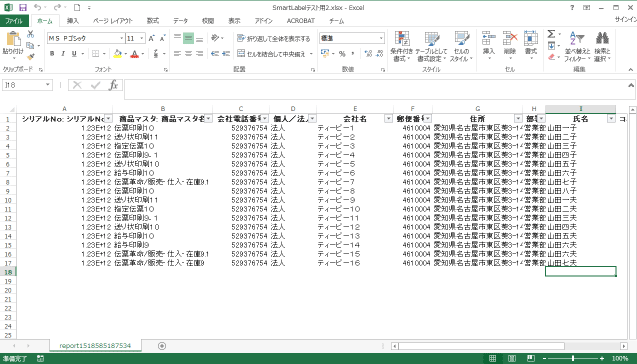This screenshot has width=637, height=364.
Task: Toggle Wrap Text (折り返して全体を表示する)
Action: tap(273, 39)
